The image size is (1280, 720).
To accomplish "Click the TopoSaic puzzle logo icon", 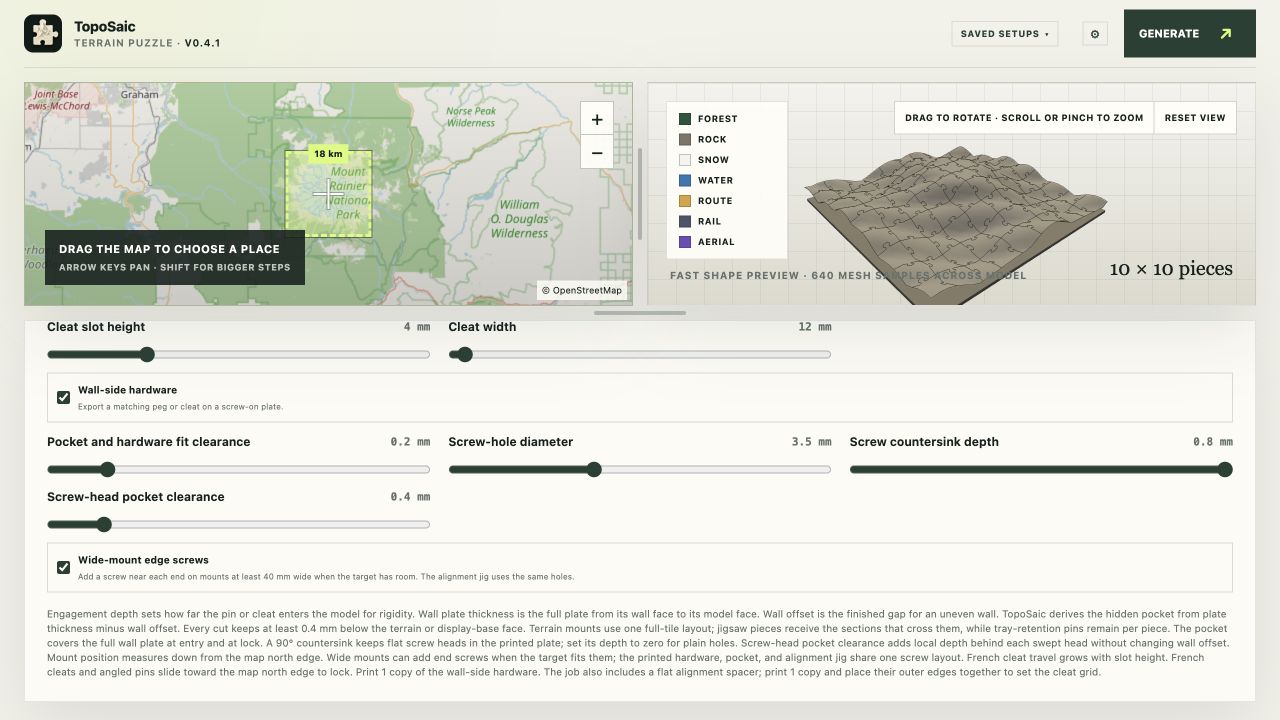I will pos(43,34).
